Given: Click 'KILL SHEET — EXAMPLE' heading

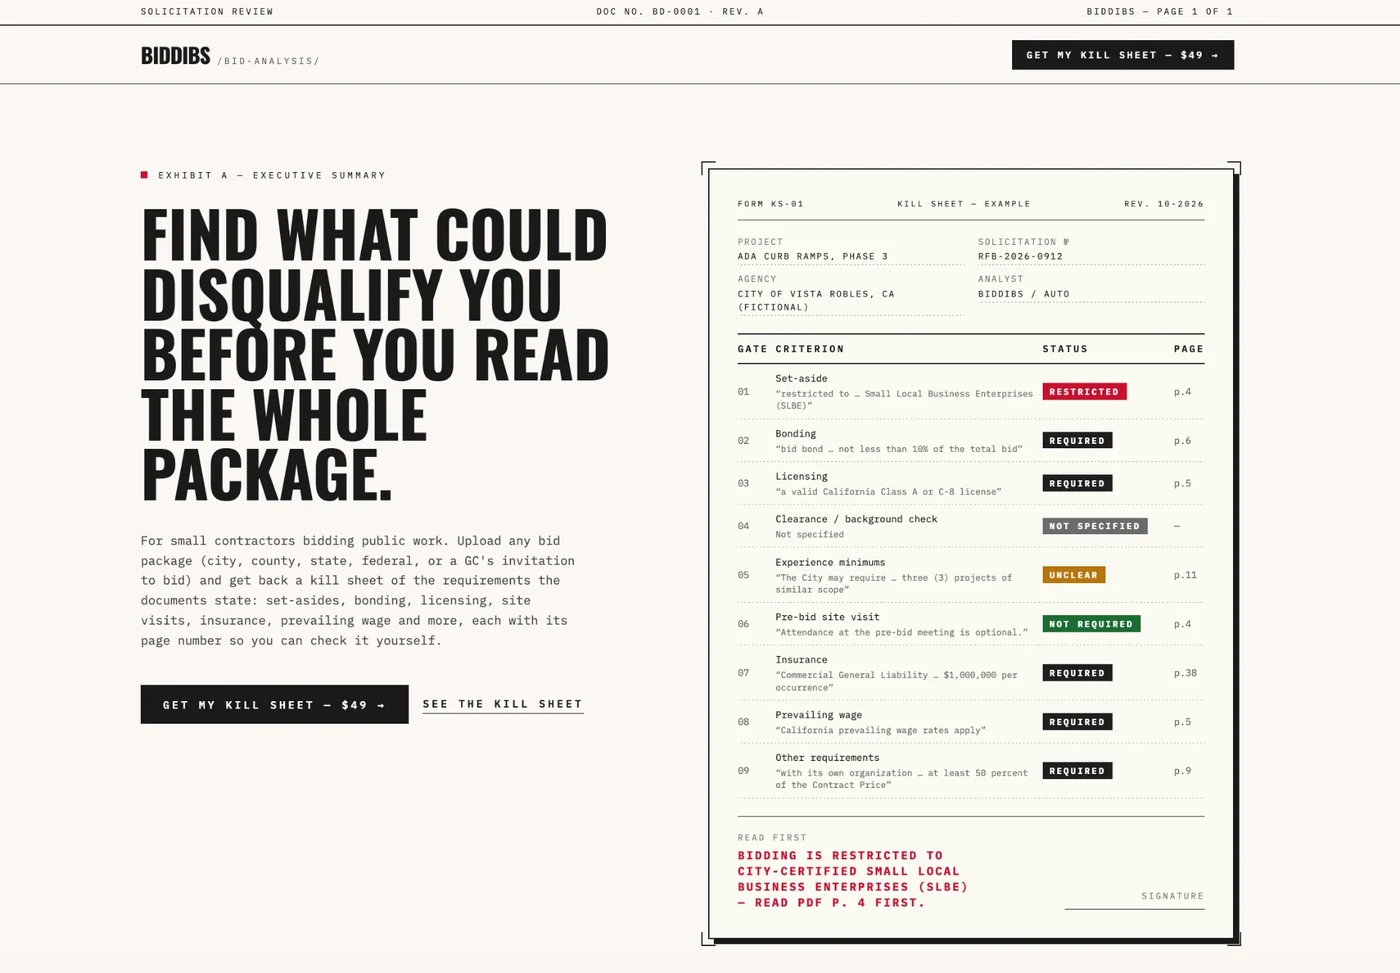Looking at the screenshot, I should click(964, 204).
